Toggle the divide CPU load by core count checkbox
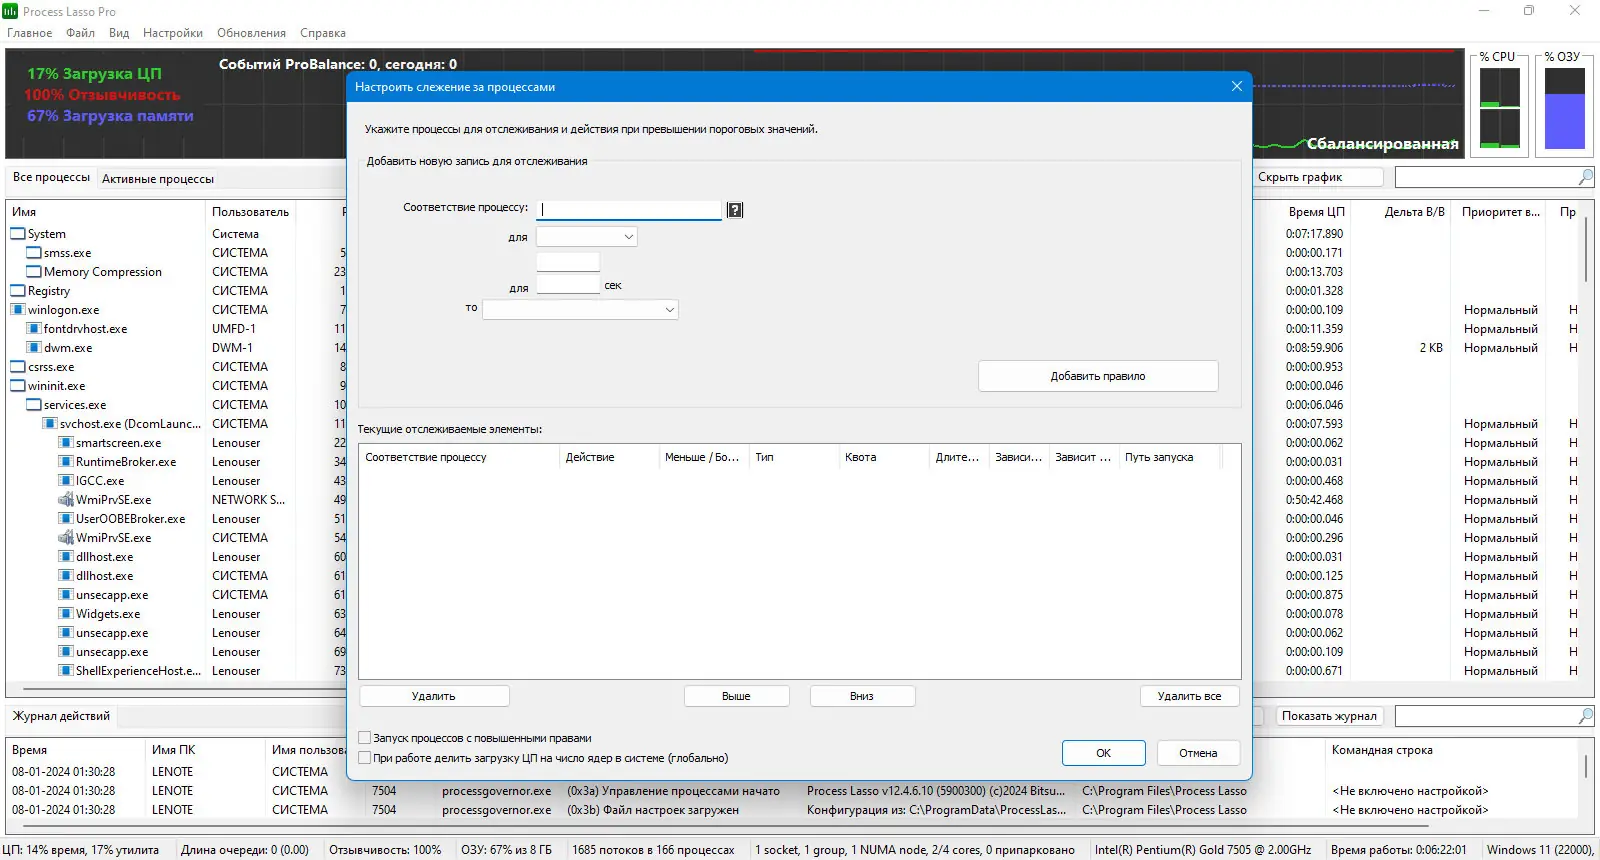Image resolution: width=1600 pixels, height=860 pixels. coord(365,758)
